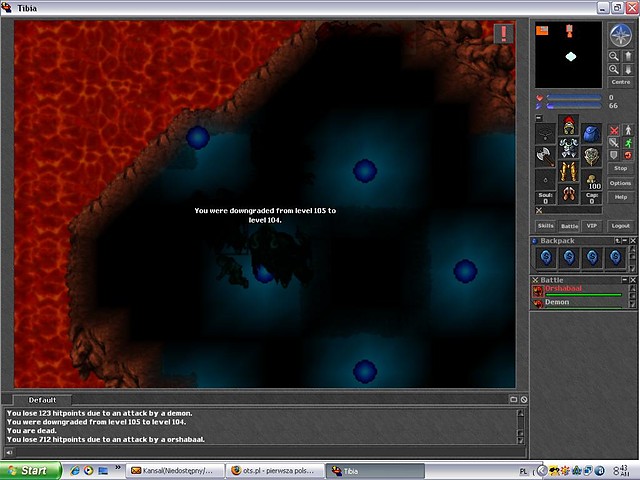Select the axe weapon slot

coord(545,156)
